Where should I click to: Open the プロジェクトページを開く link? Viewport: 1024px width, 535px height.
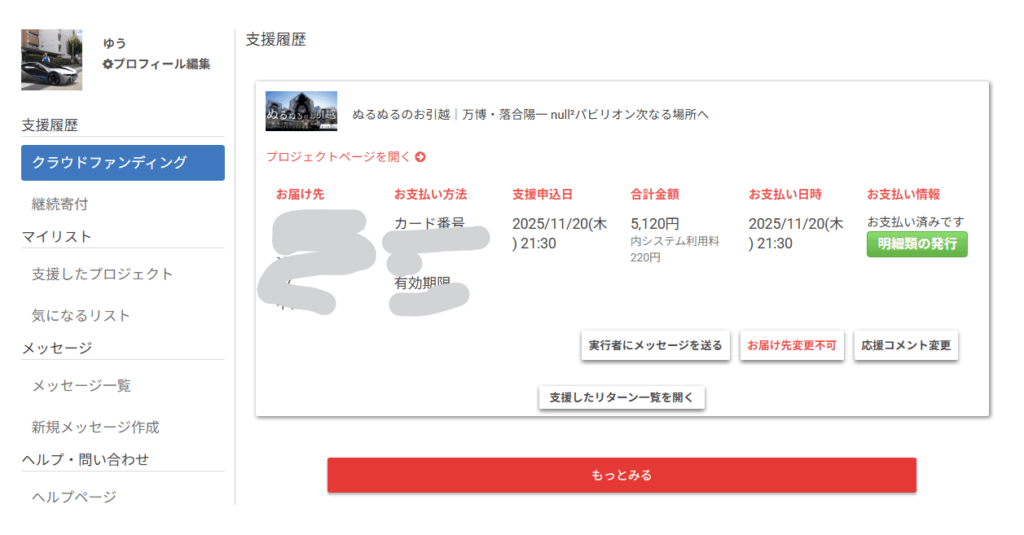(x=339, y=157)
